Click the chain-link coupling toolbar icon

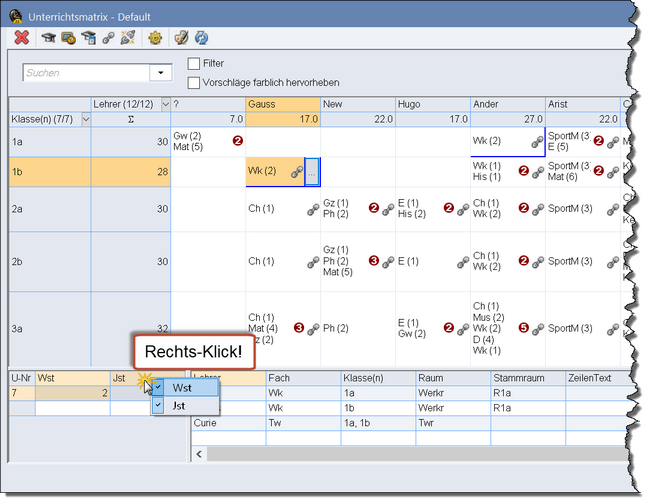(109, 38)
